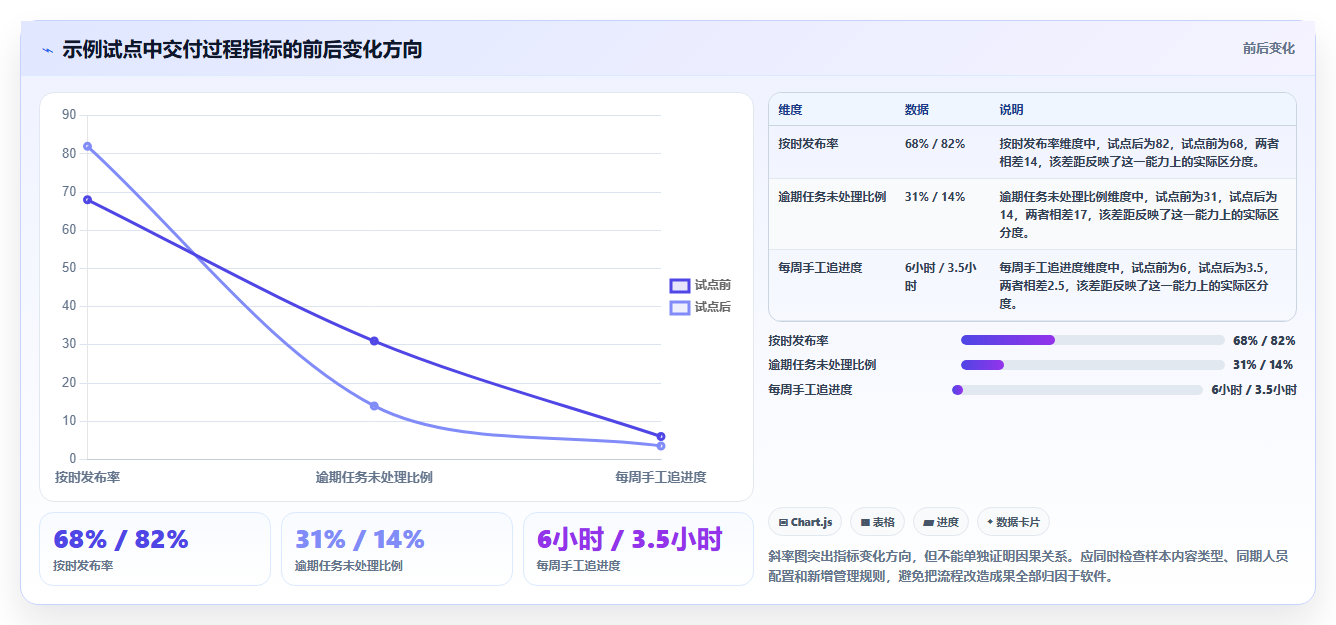Open the 6小时 / 3.5小时 data card

pyautogui.click(x=638, y=549)
